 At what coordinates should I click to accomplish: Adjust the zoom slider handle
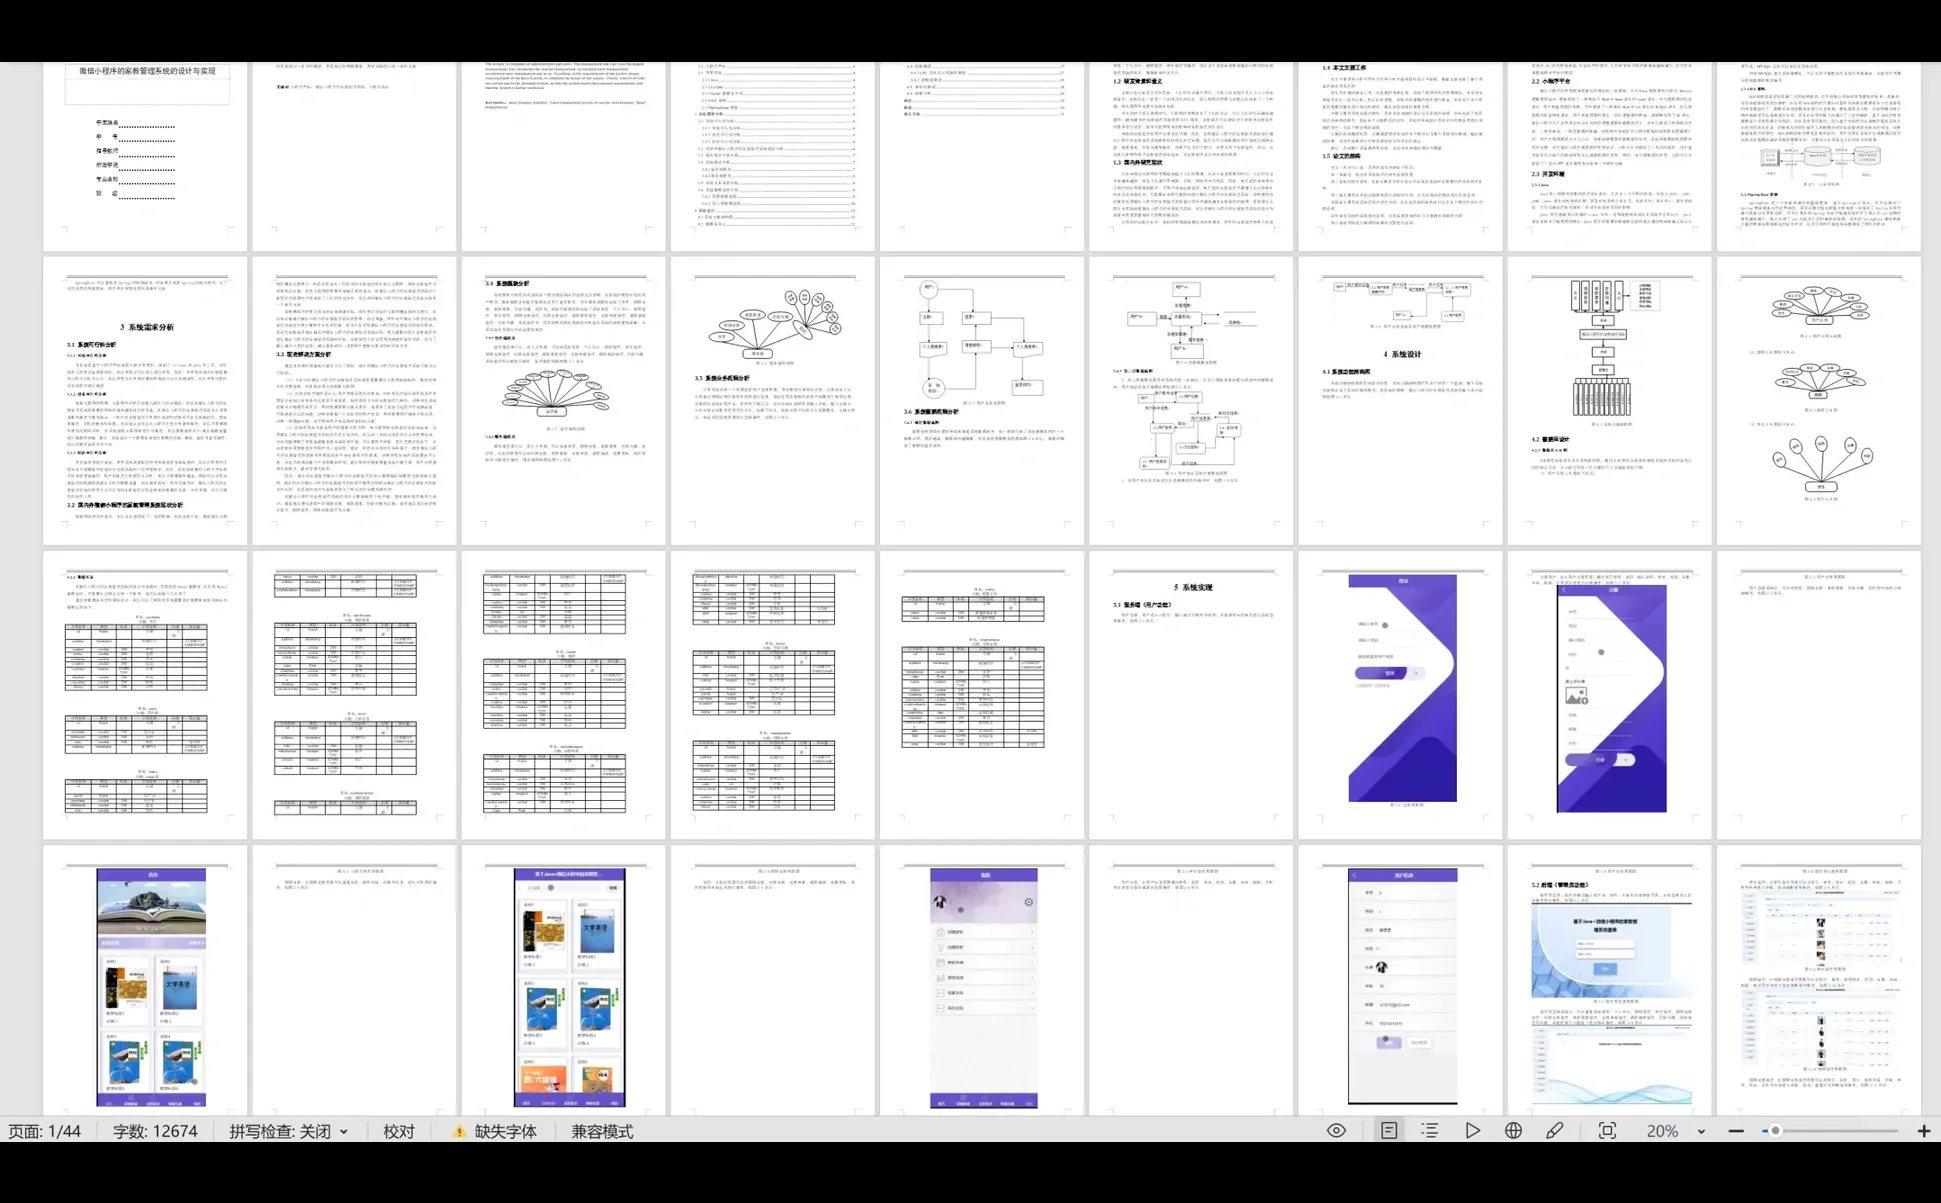(1775, 1131)
